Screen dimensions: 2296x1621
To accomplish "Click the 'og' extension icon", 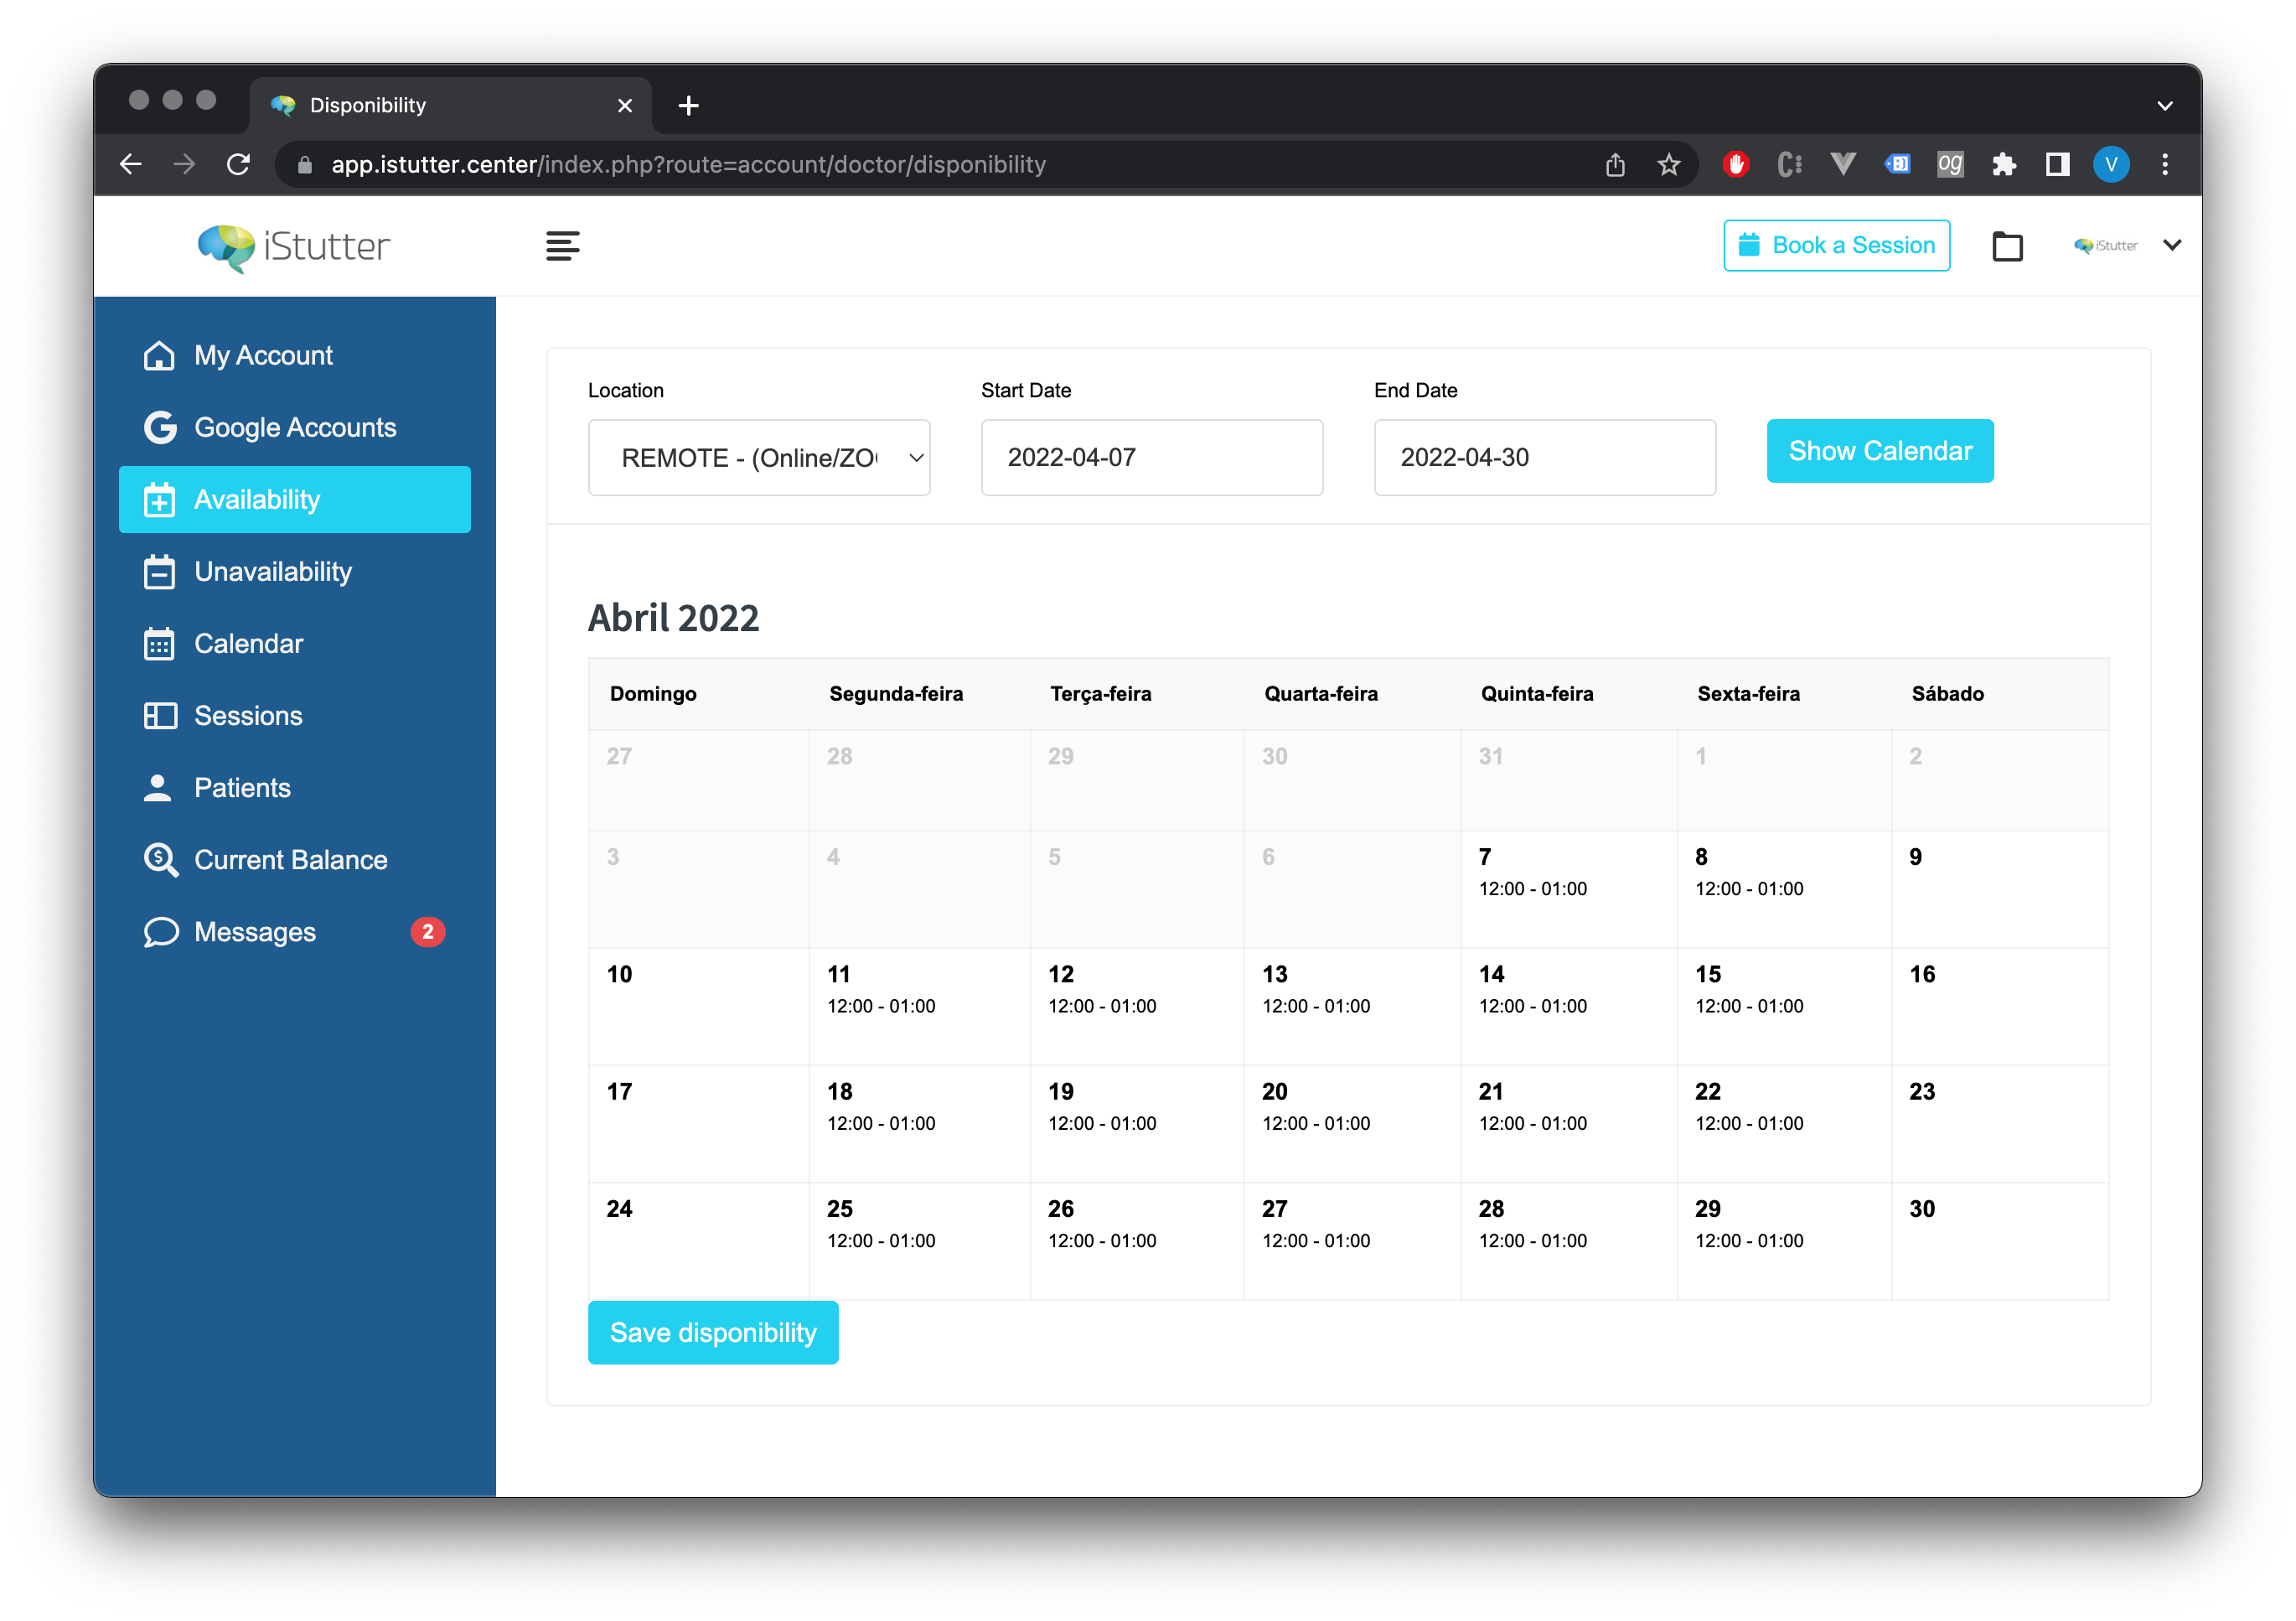I will 1950,164.
